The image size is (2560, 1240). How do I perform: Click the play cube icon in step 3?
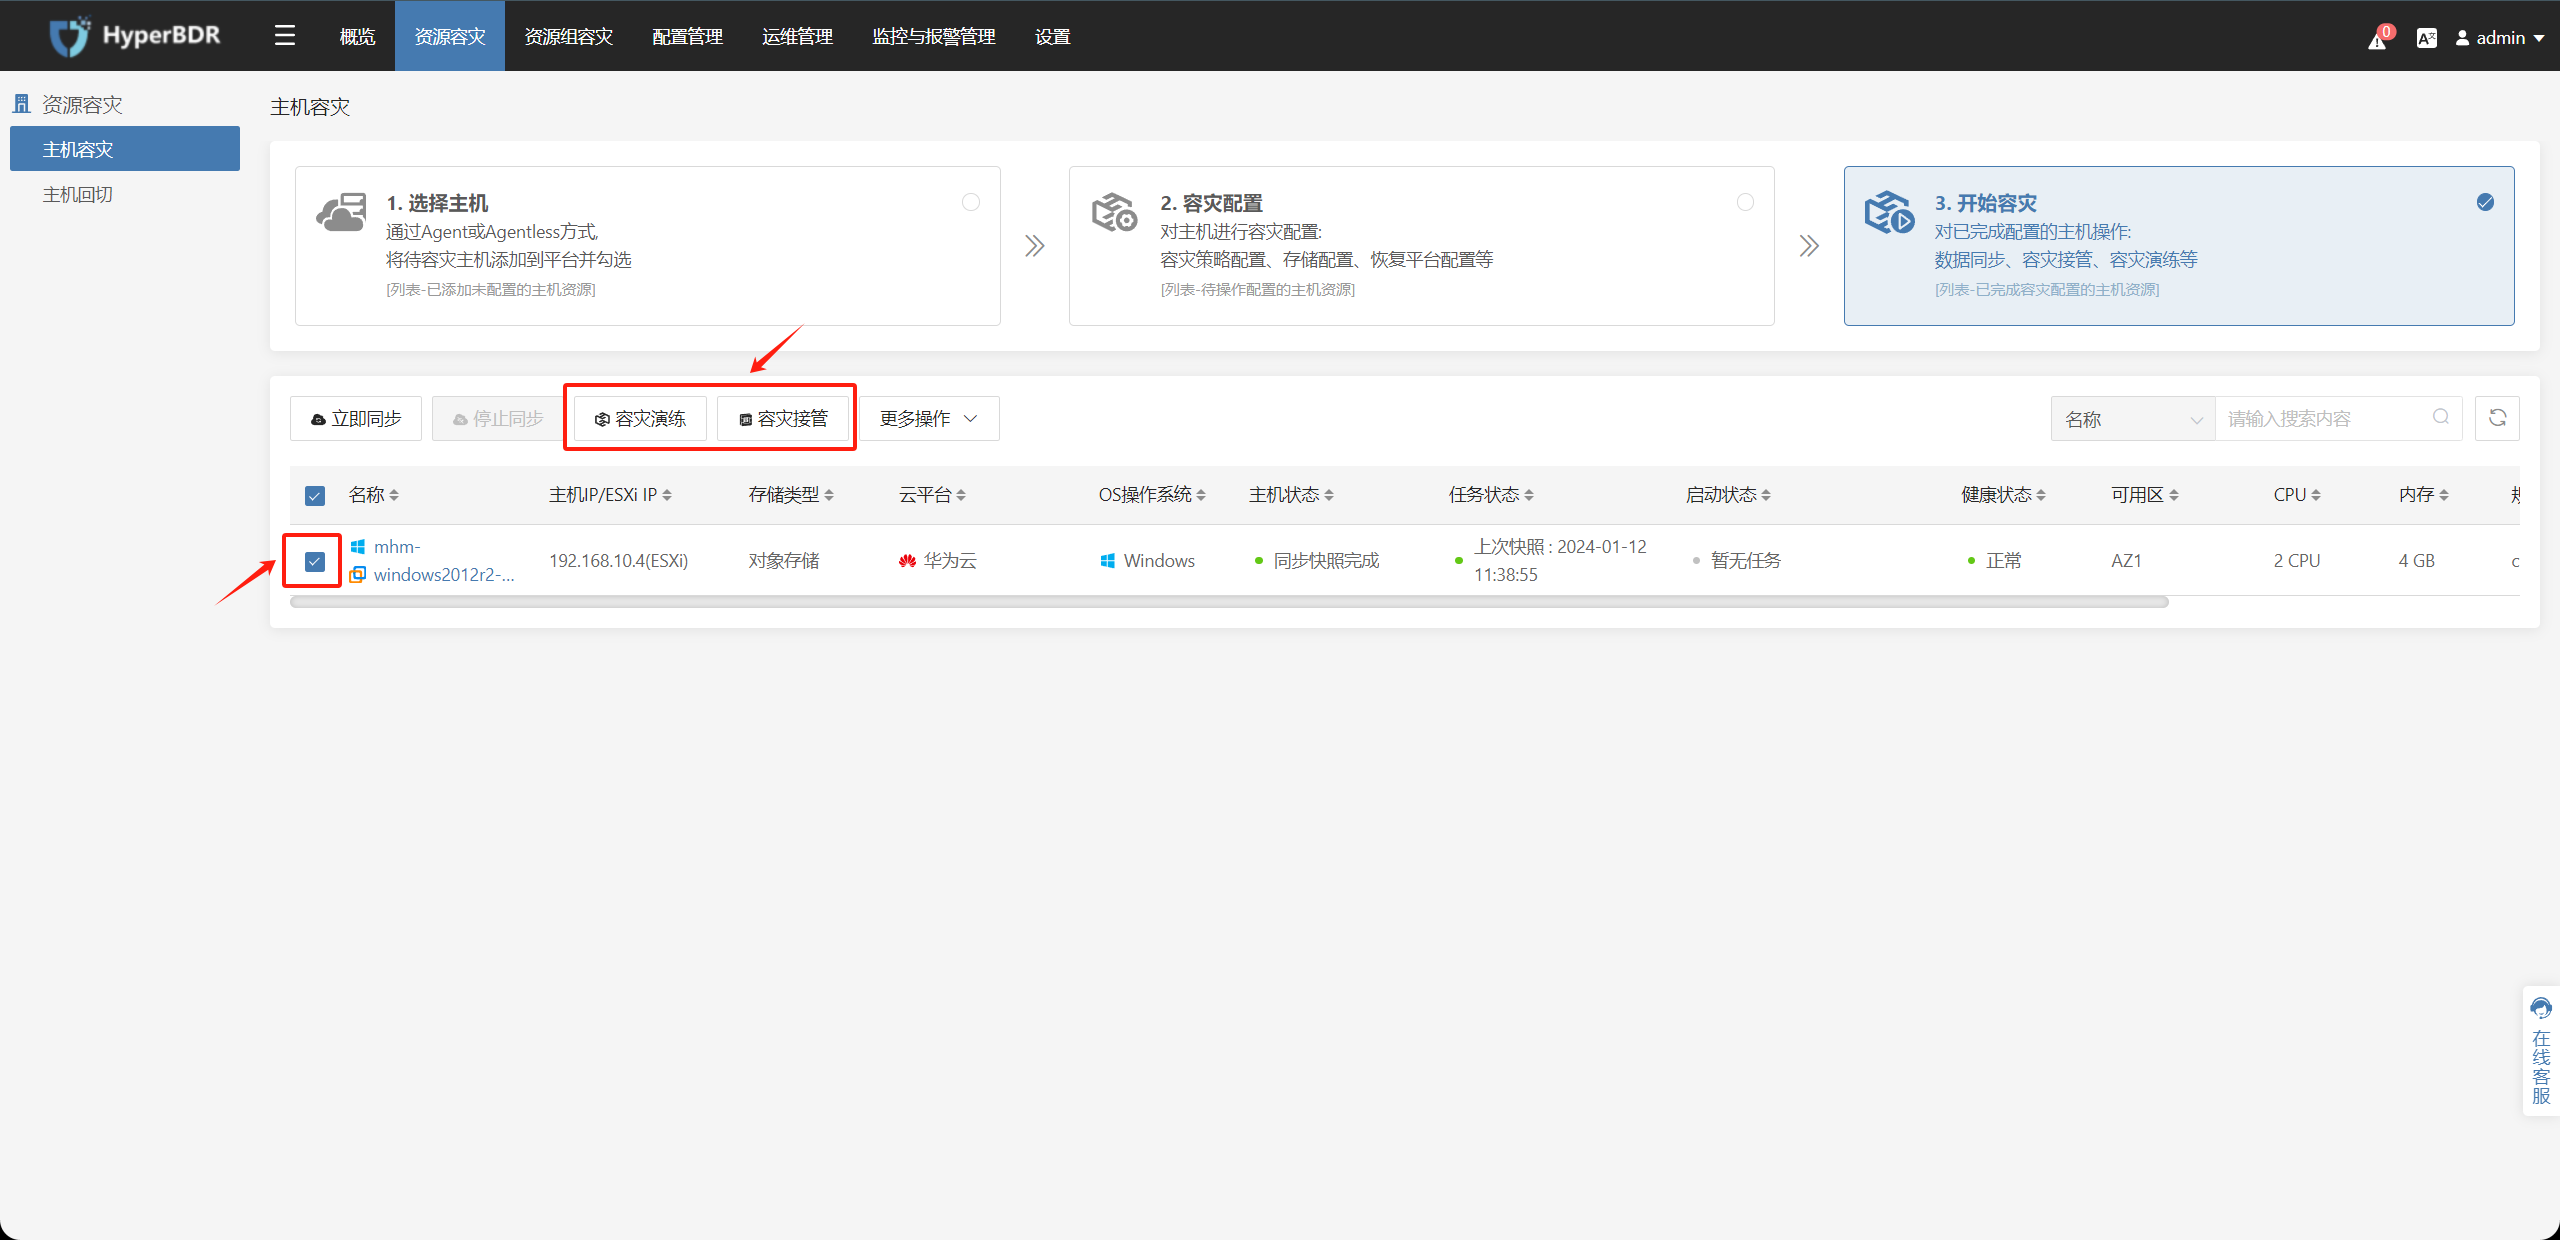1890,213
